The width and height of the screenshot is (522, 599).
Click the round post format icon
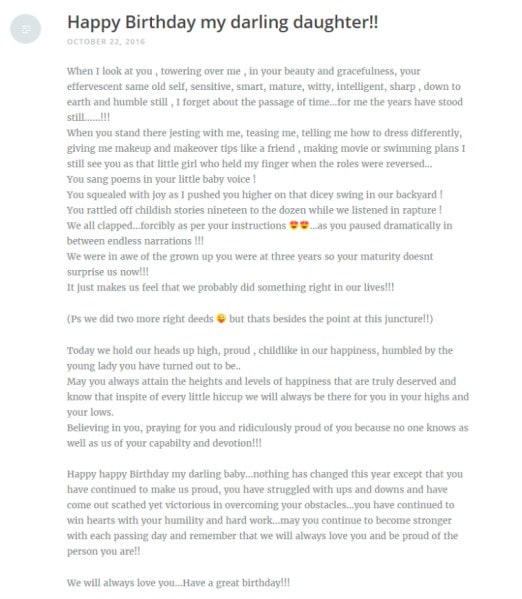tap(26, 29)
